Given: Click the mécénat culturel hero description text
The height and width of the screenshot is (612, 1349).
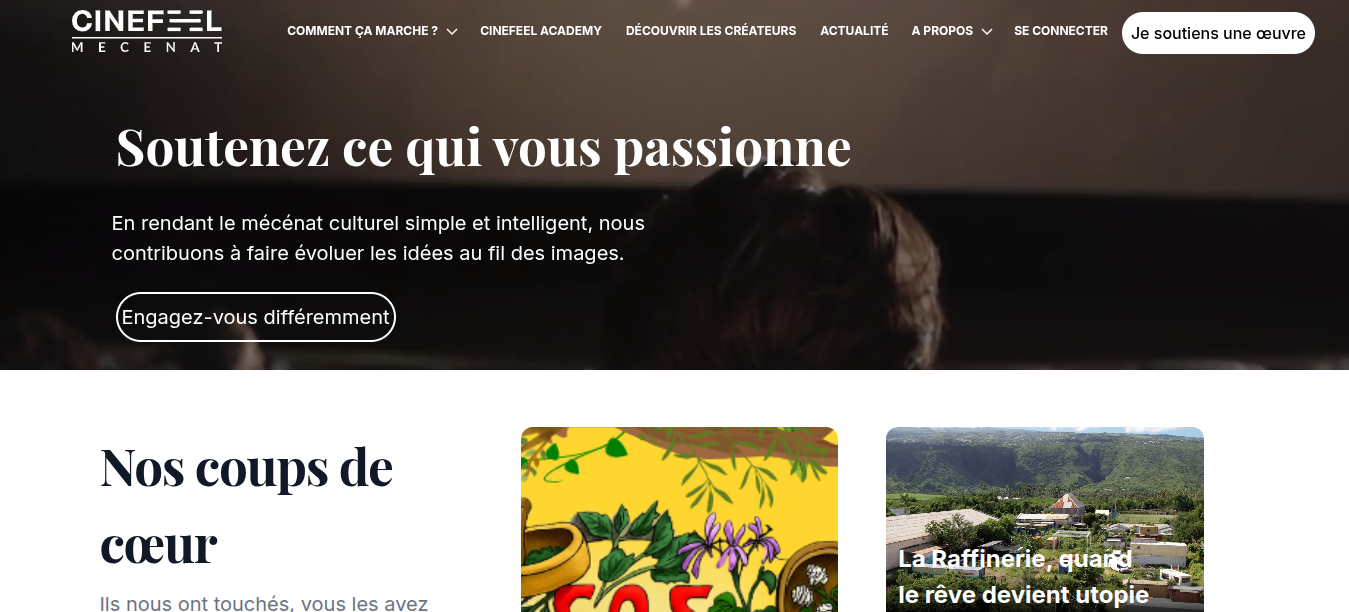Looking at the screenshot, I should click(378, 238).
